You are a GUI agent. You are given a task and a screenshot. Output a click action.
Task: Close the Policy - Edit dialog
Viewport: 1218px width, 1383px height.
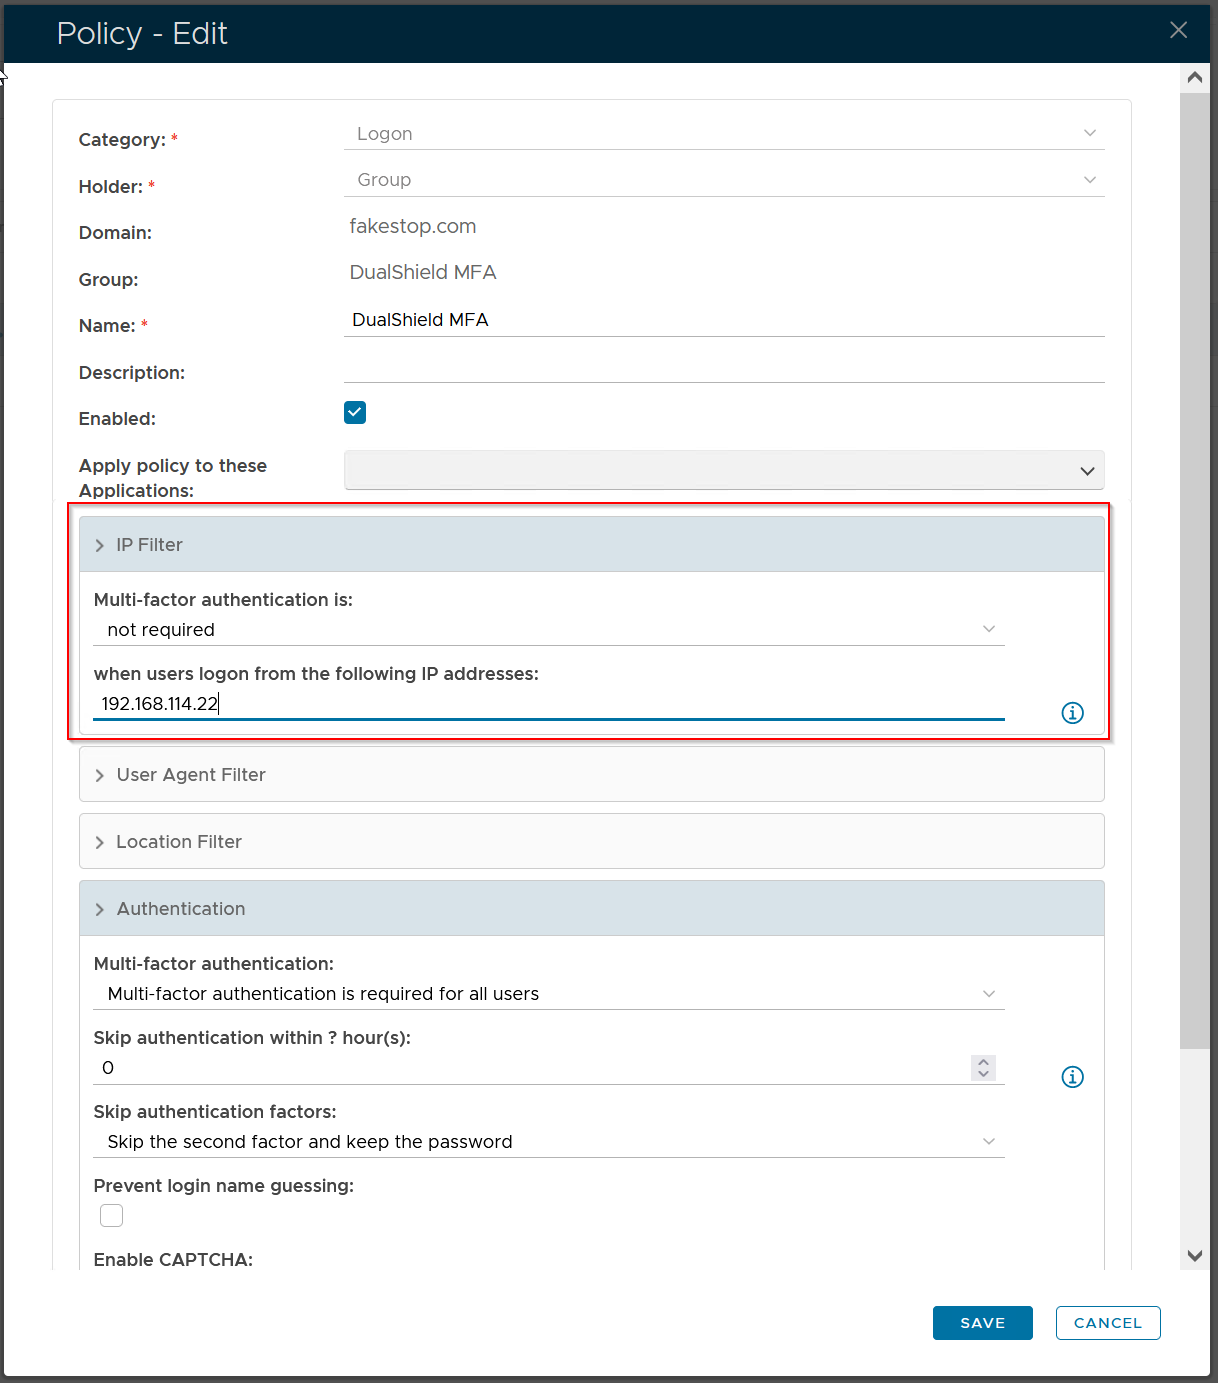[1178, 30]
